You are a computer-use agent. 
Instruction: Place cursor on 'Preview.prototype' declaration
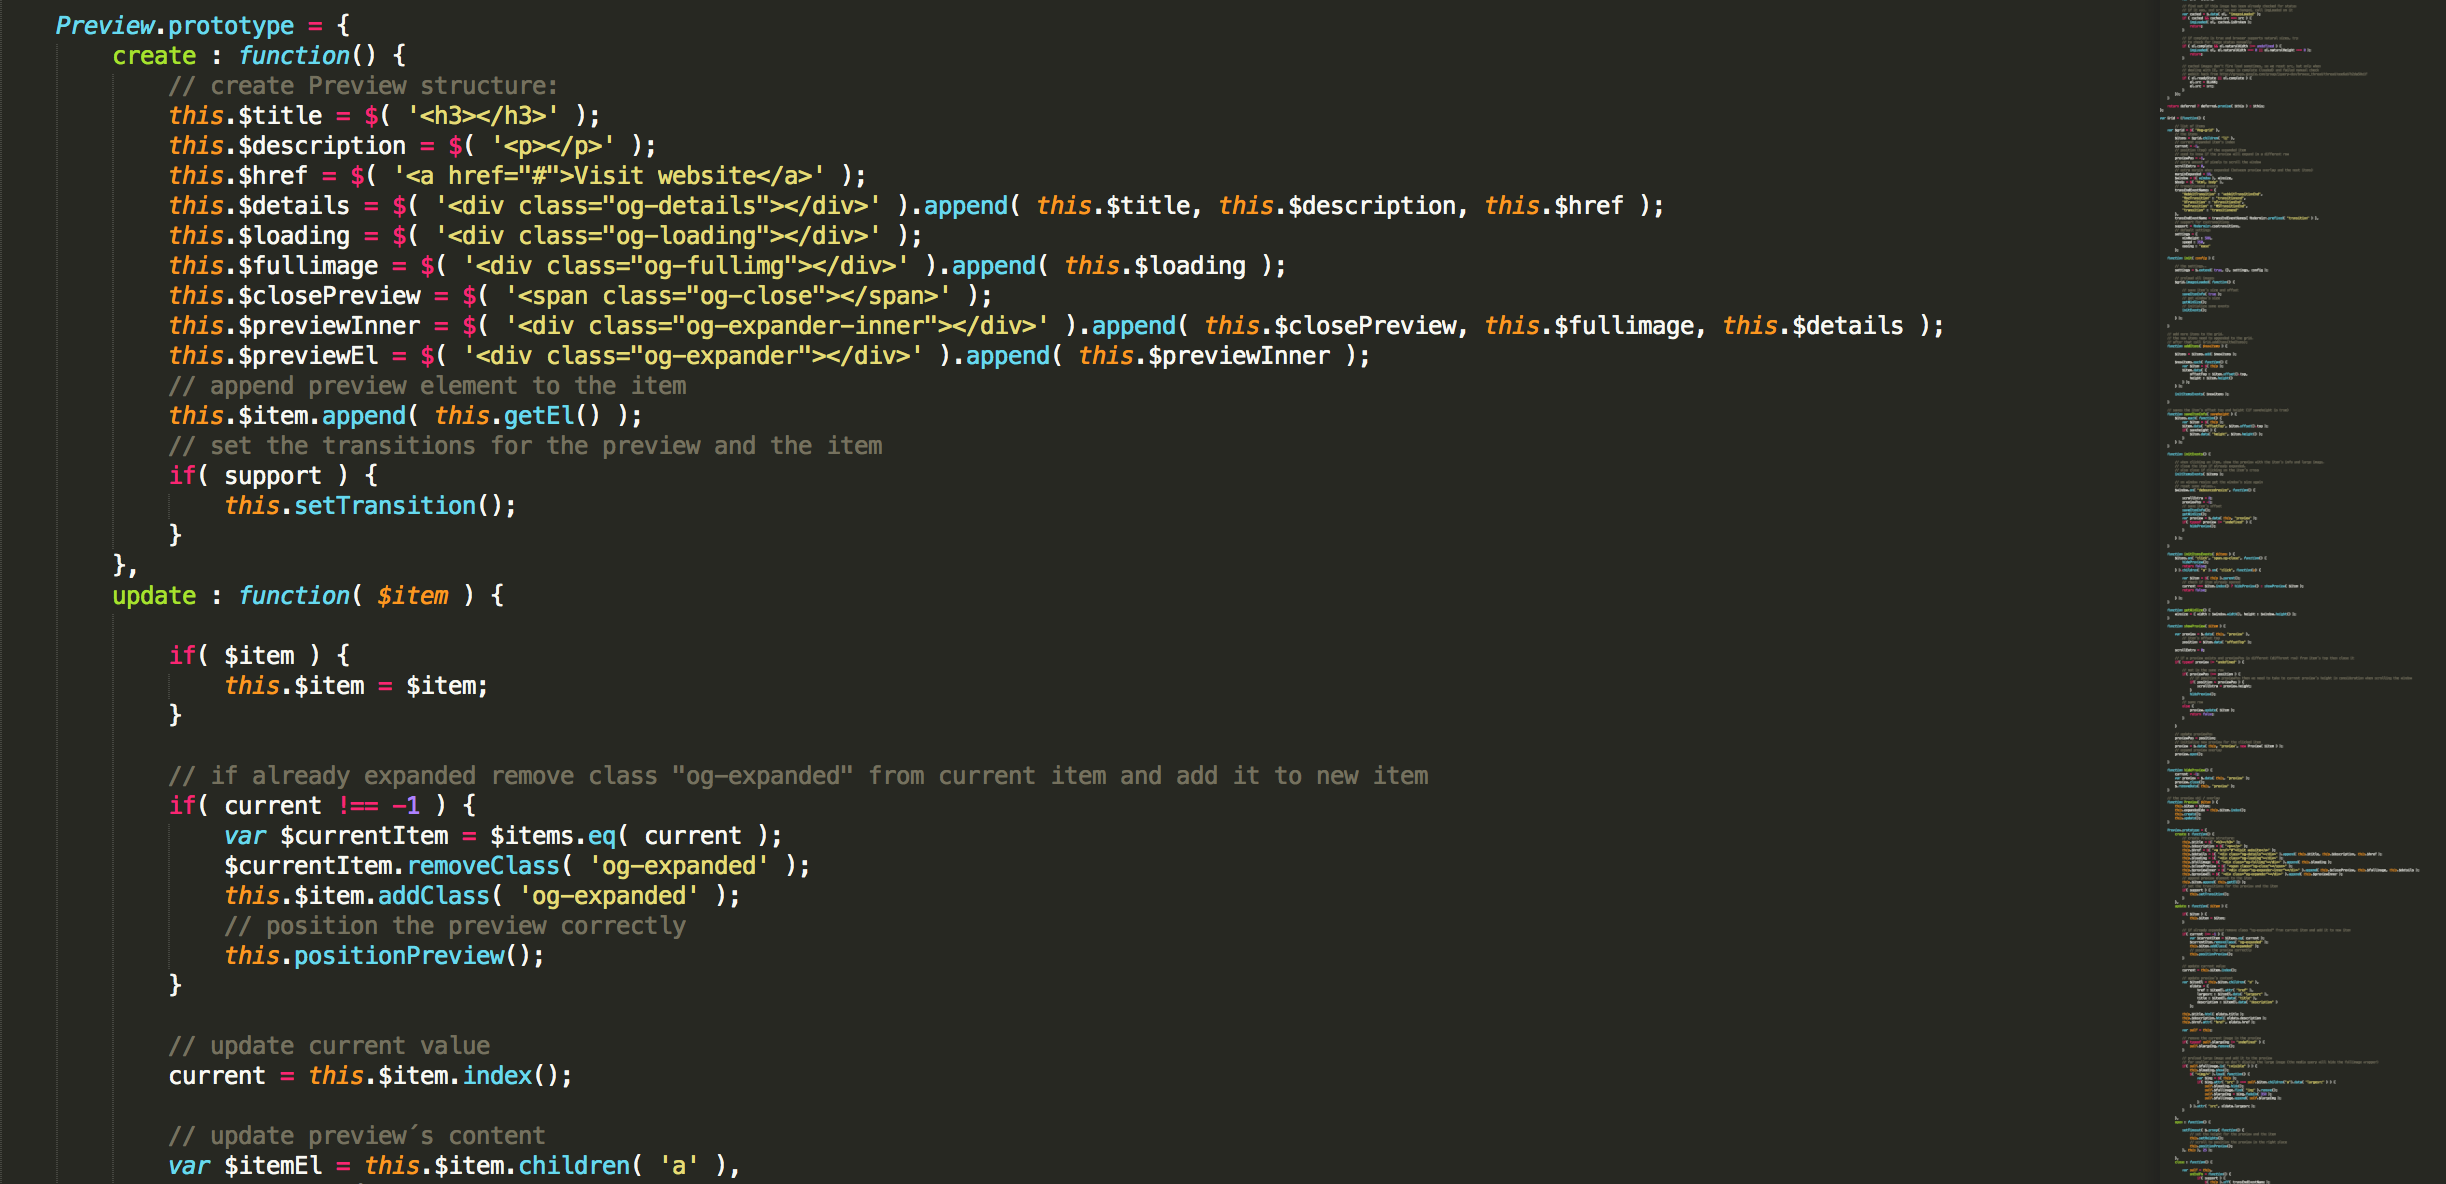175,25
